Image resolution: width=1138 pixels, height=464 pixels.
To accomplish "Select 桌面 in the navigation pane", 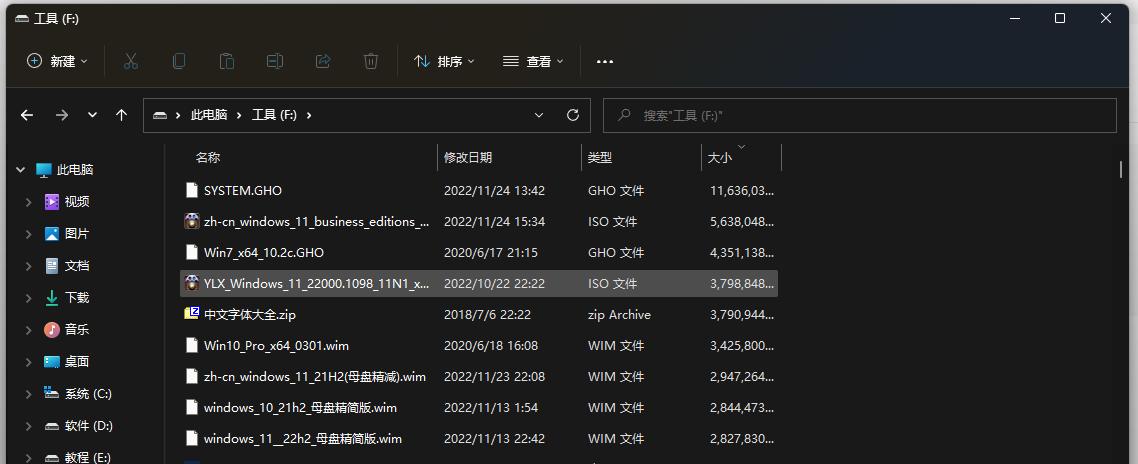I will point(77,362).
